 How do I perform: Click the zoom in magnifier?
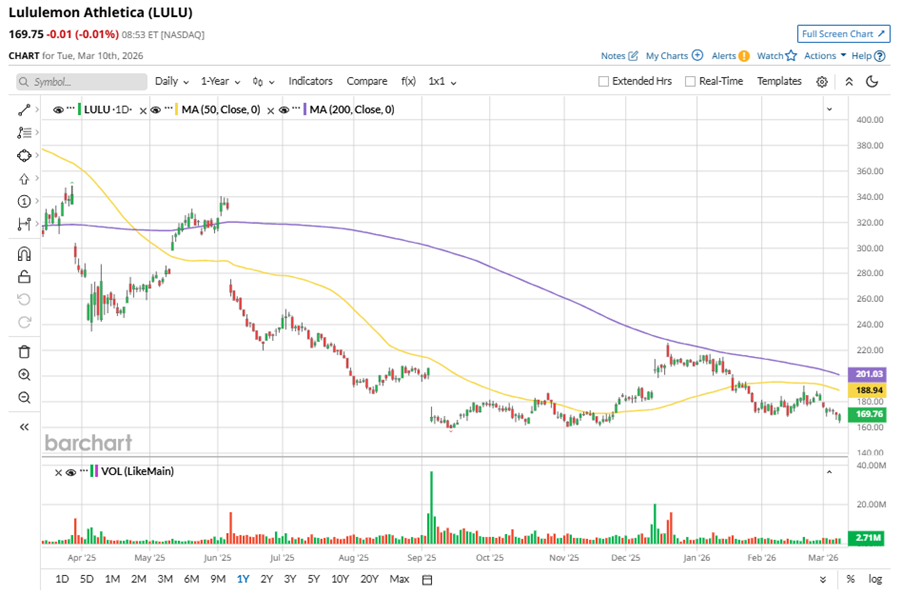(24, 375)
